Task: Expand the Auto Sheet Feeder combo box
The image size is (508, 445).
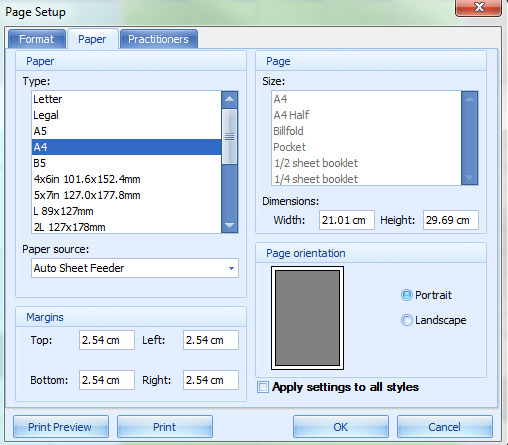Action: pos(135,268)
